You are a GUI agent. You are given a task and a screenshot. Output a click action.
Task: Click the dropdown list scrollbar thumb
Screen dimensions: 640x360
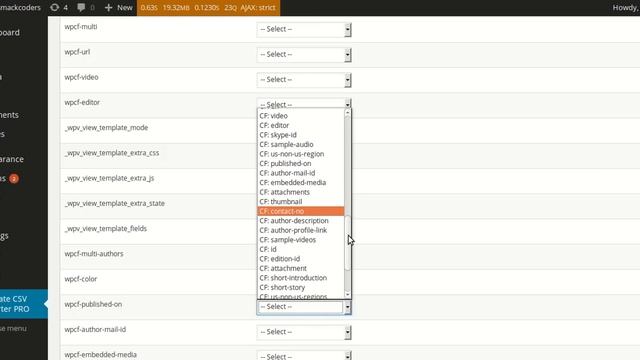pos(348,243)
